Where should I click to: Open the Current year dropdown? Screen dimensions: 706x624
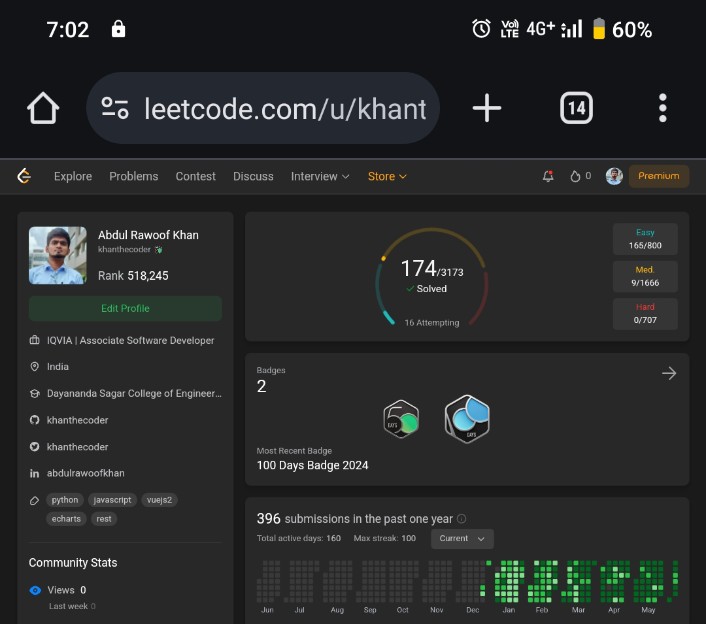[462, 538]
